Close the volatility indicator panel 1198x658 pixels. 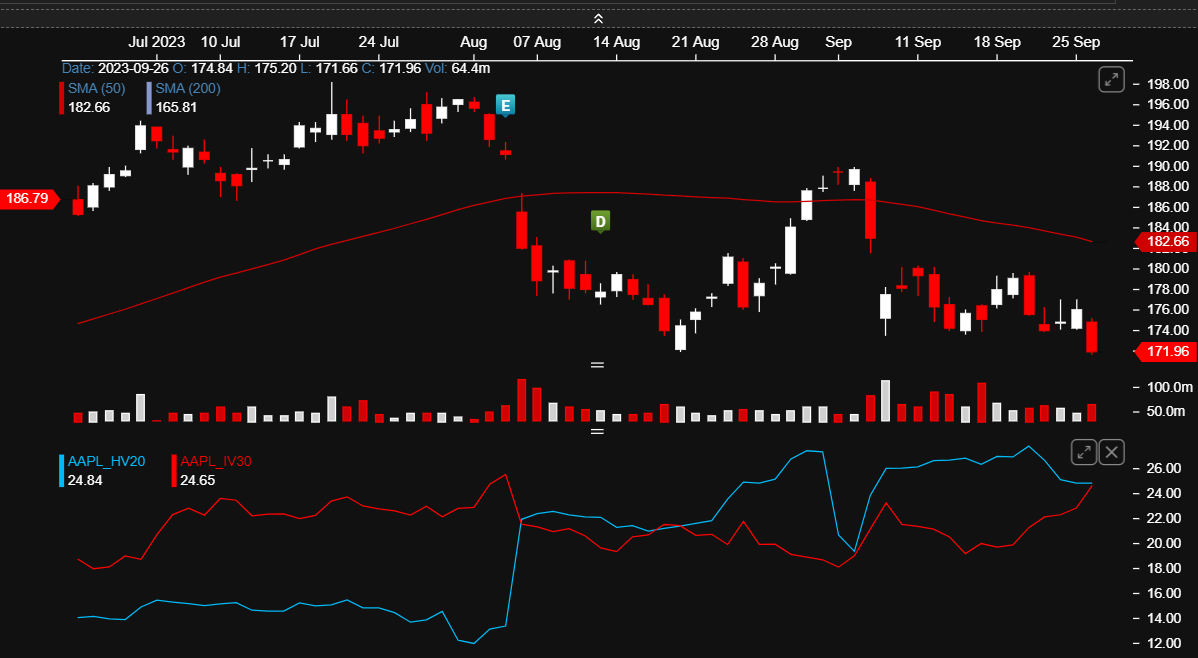pos(1112,452)
